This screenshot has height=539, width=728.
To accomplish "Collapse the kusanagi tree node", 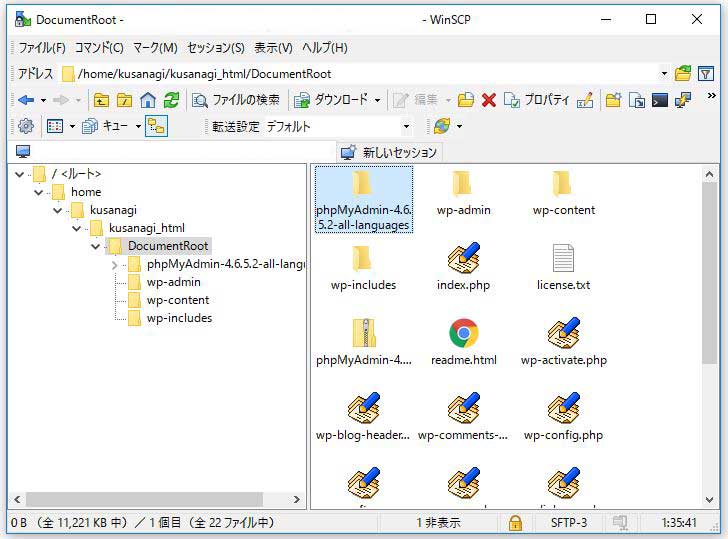I will pyautogui.click(x=58, y=210).
